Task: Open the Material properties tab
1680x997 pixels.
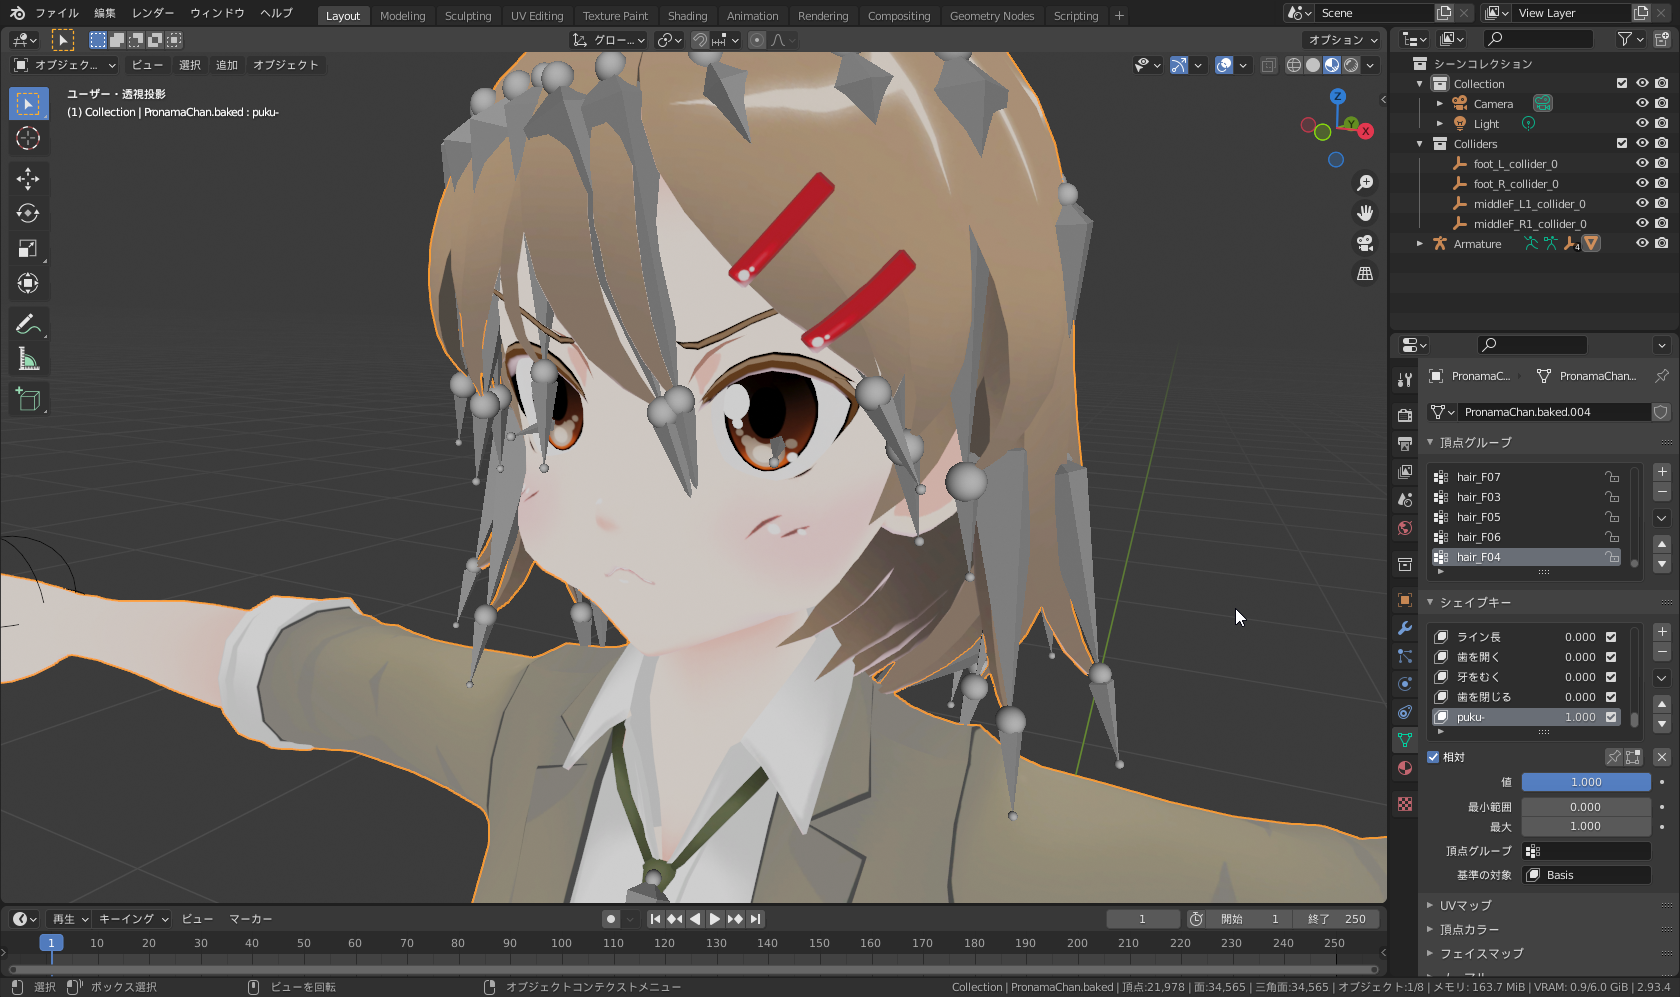Action: click(1405, 768)
